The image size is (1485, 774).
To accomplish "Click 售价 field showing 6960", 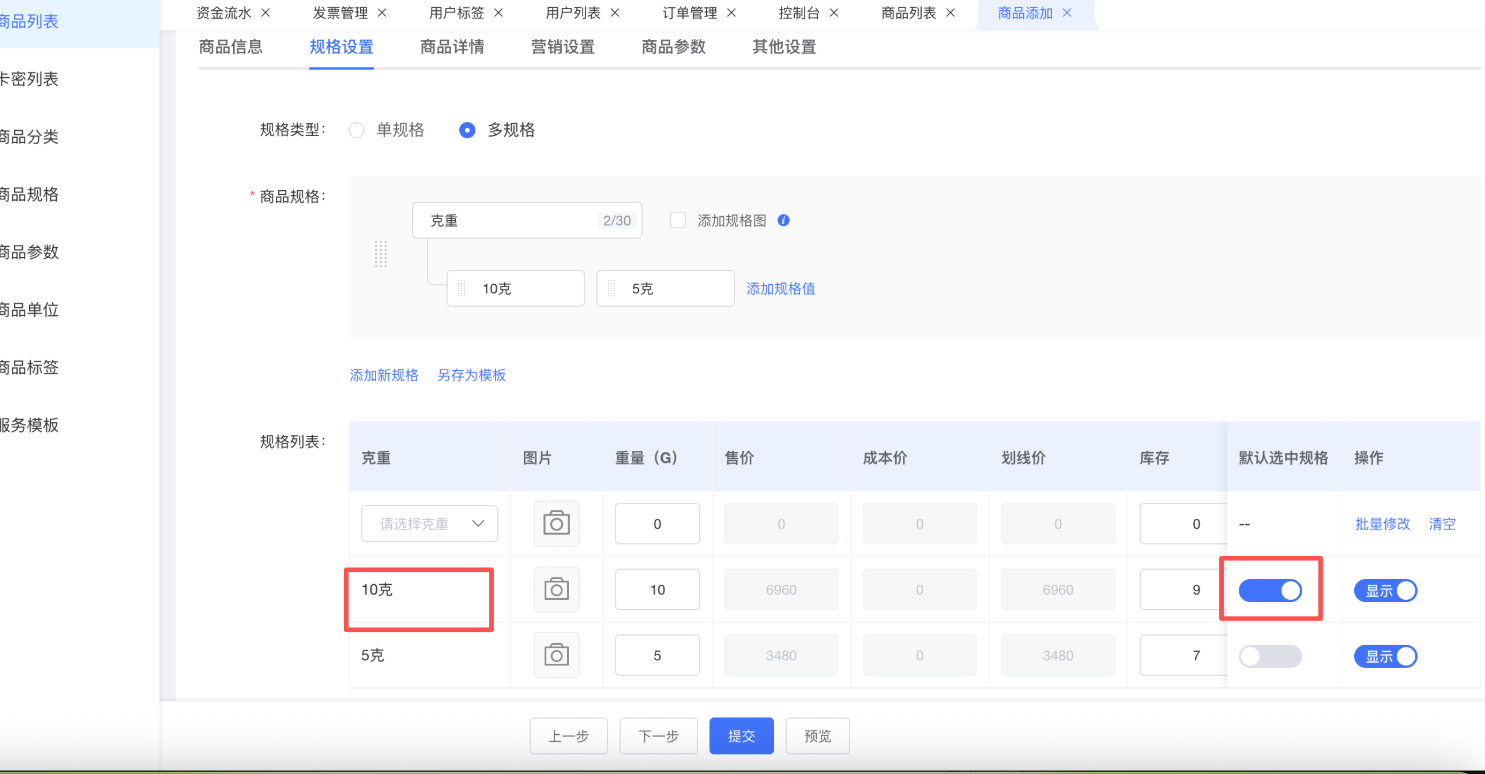I will (781, 590).
